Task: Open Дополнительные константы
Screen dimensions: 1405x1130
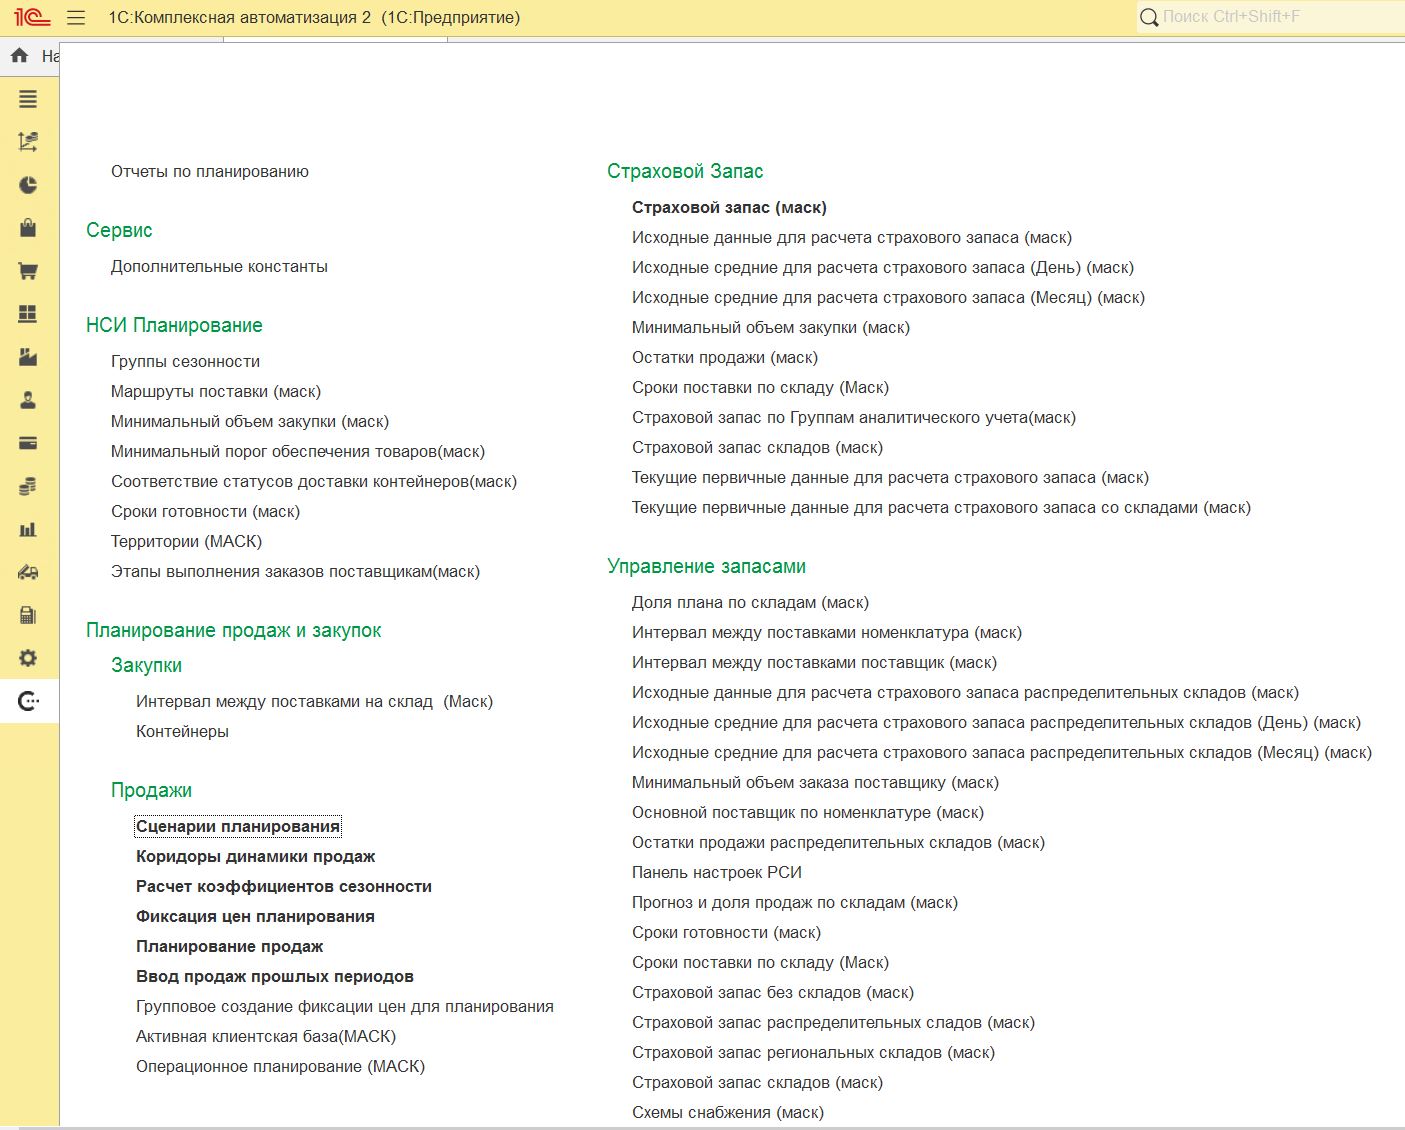Action: [x=219, y=267]
